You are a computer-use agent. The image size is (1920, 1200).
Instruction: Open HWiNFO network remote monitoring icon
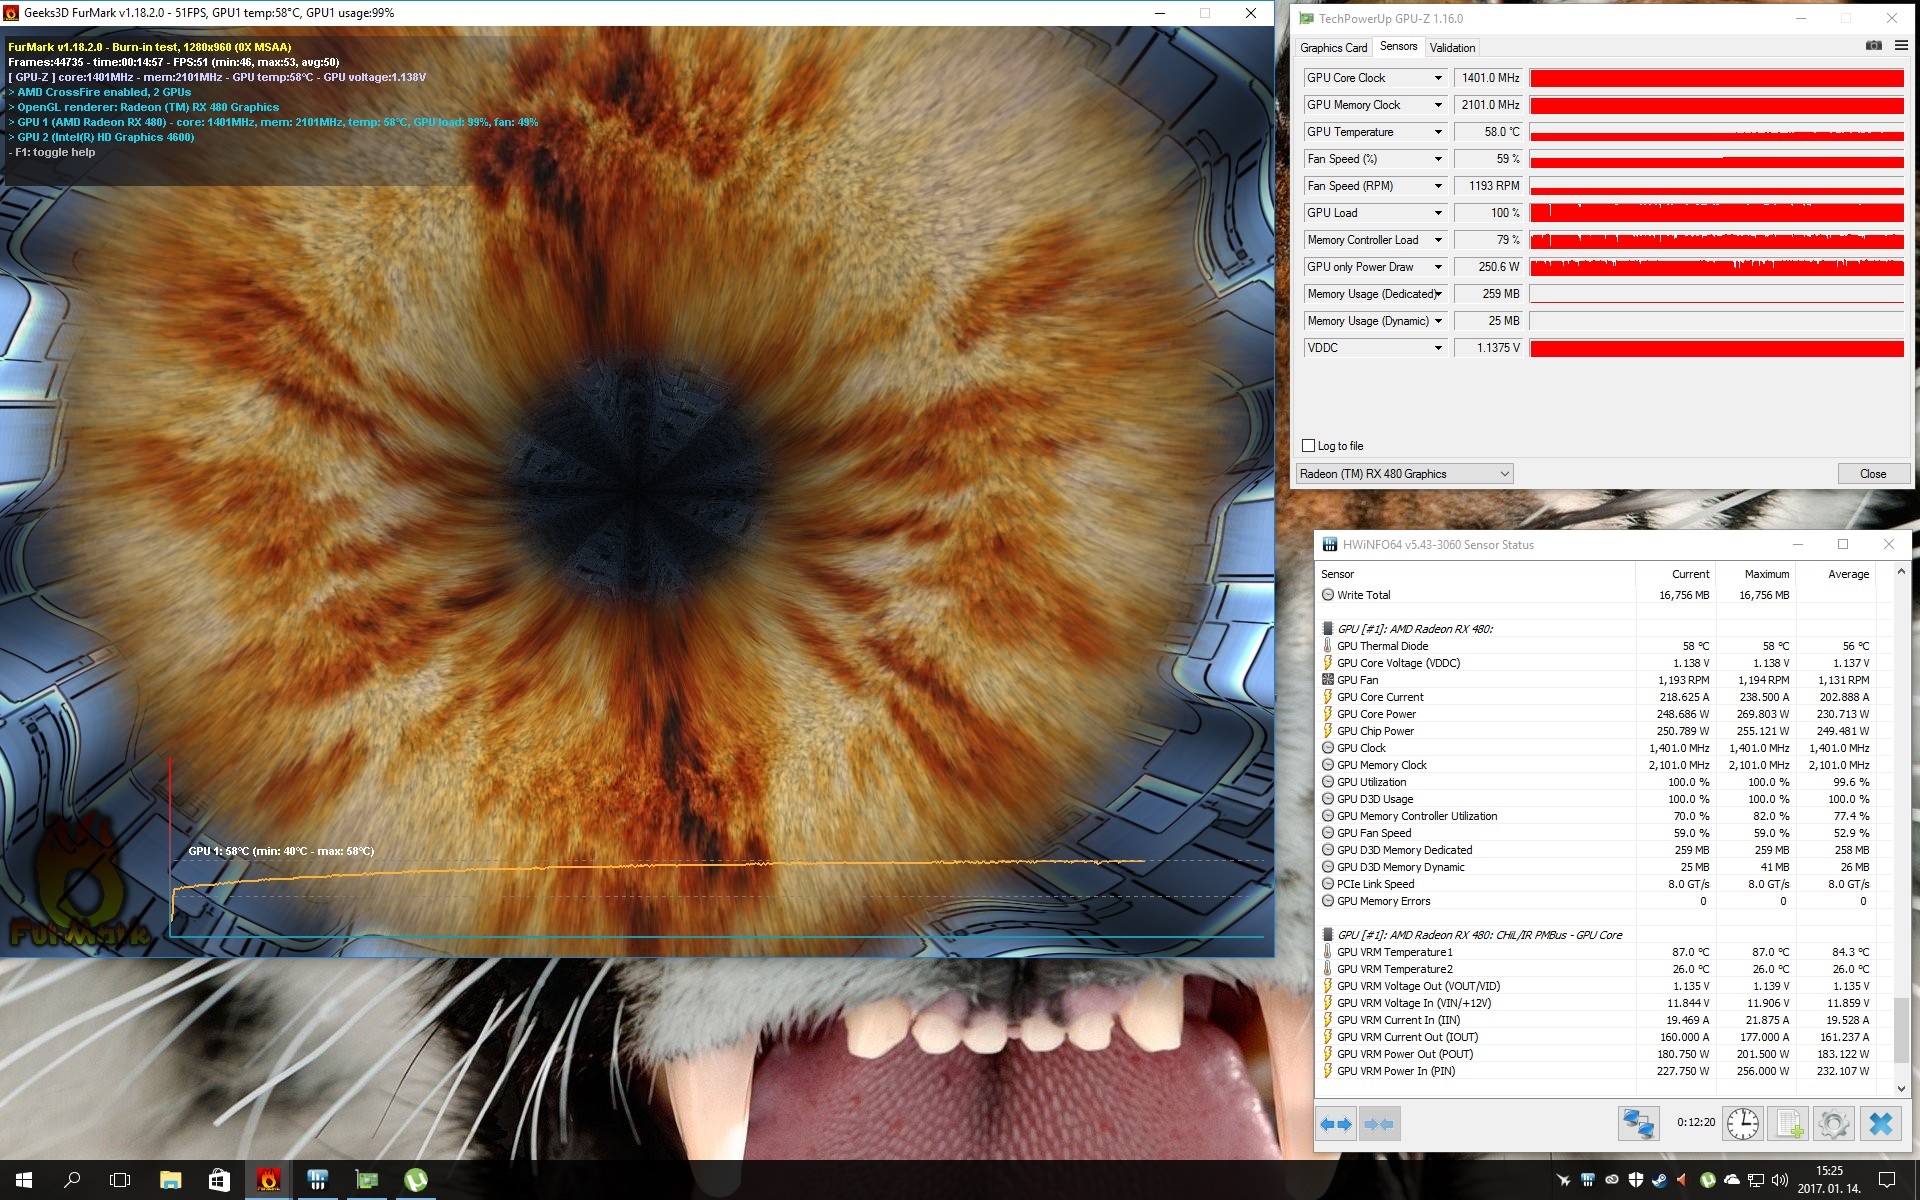click(x=1638, y=1124)
